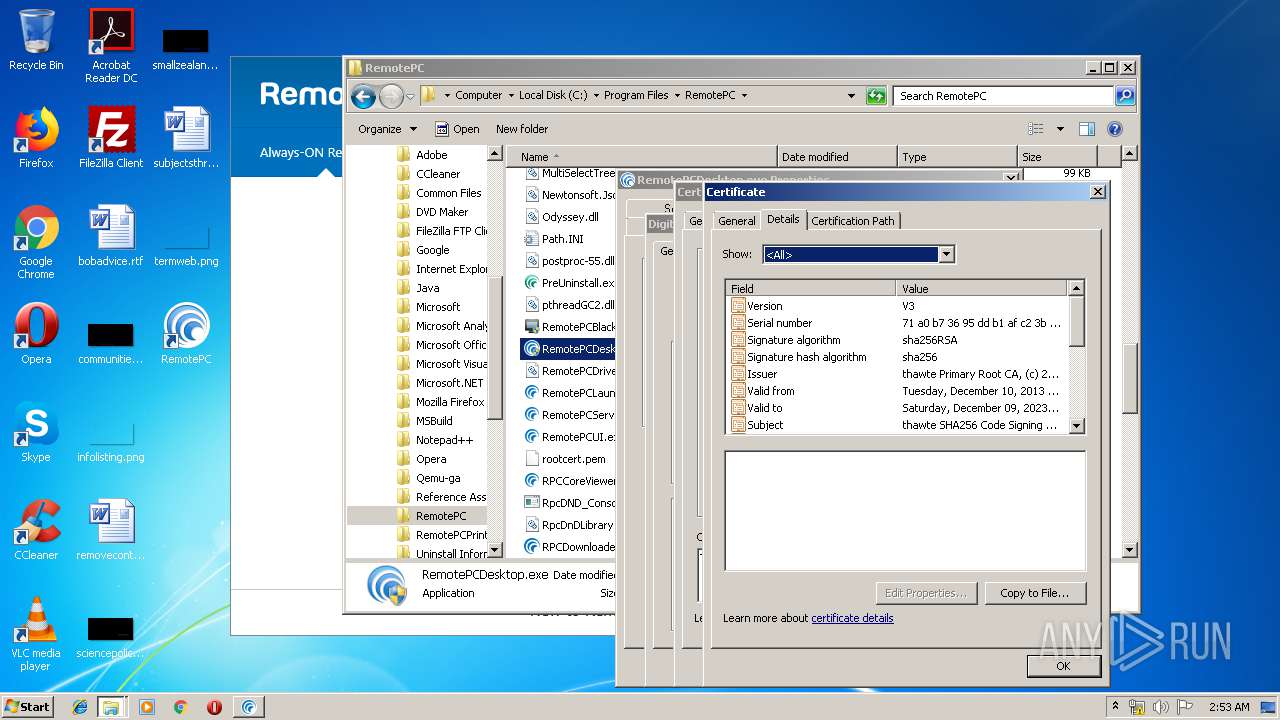This screenshot has height=720, width=1280.
Task: Show hidden system tray icons
Action: [x=1115, y=706]
